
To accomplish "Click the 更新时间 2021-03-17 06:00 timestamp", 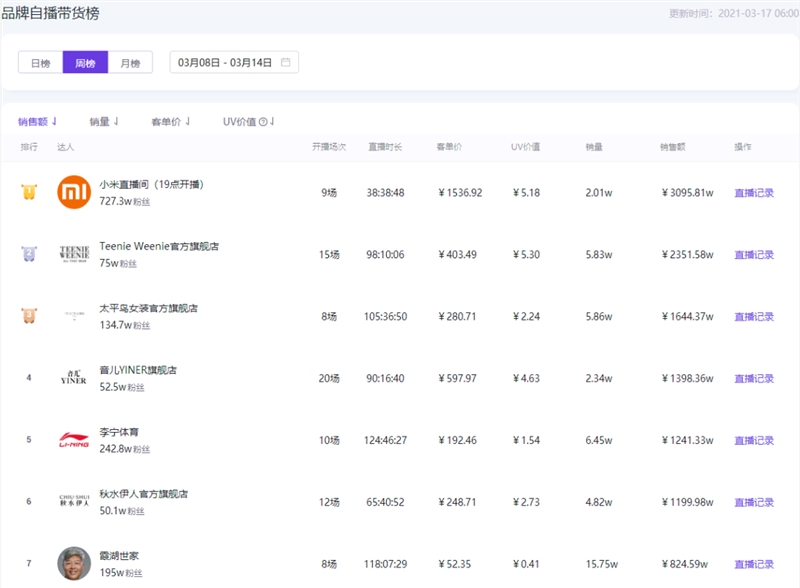I will (734, 14).
